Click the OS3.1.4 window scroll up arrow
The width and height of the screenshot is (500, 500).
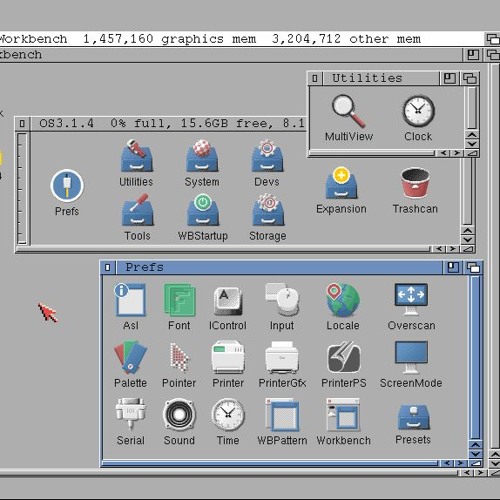pyautogui.click(x=468, y=230)
